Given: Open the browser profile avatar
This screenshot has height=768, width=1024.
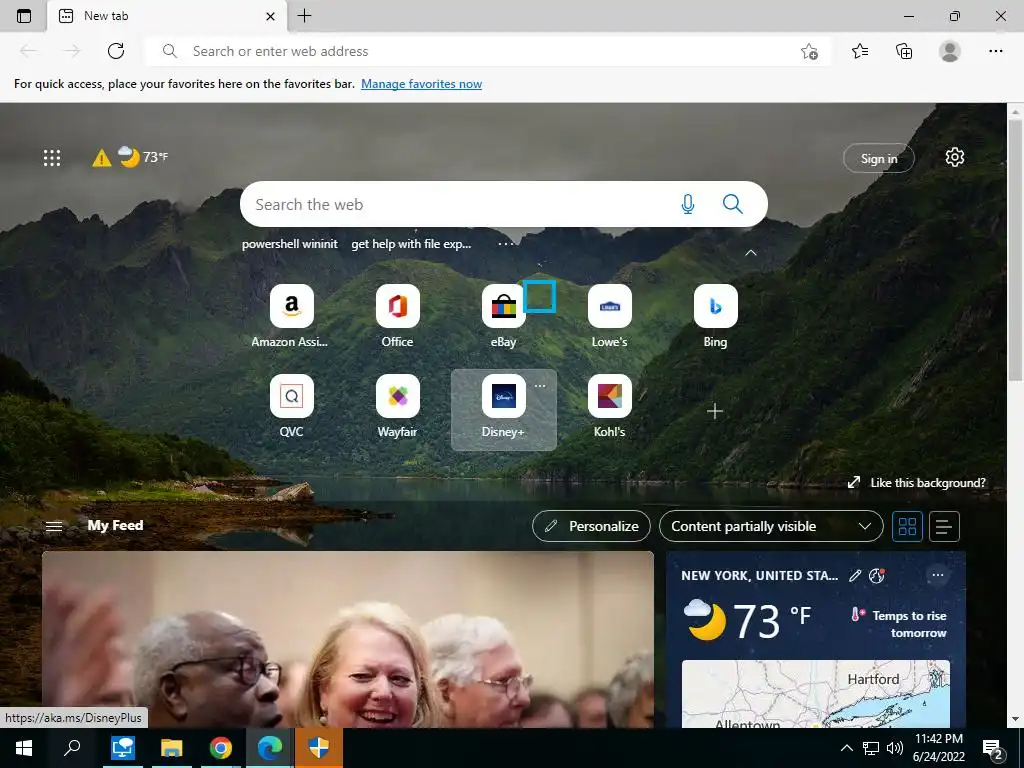Looking at the screenshot, I should pos(950,51).
